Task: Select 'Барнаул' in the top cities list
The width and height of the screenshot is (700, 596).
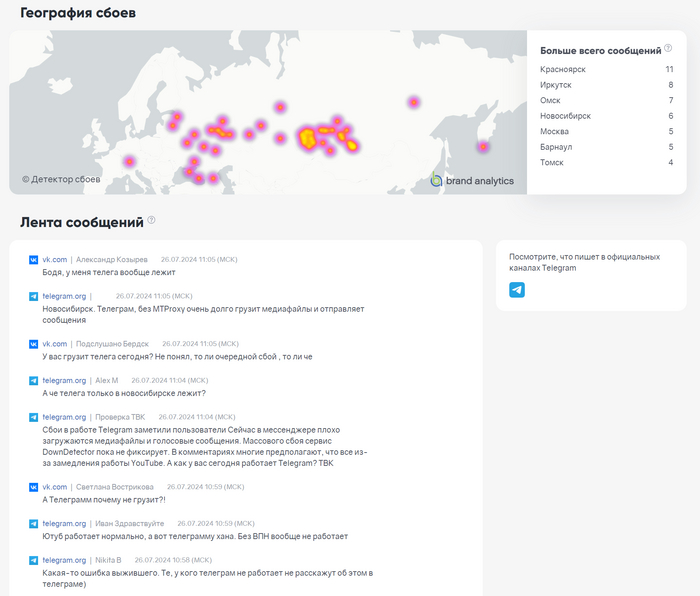Action: tap(556, 147)
